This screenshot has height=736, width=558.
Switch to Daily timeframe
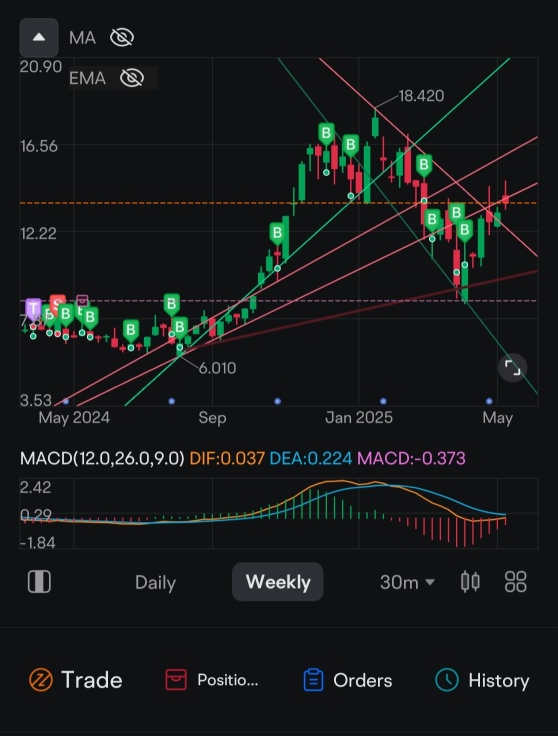click(155, 583)
